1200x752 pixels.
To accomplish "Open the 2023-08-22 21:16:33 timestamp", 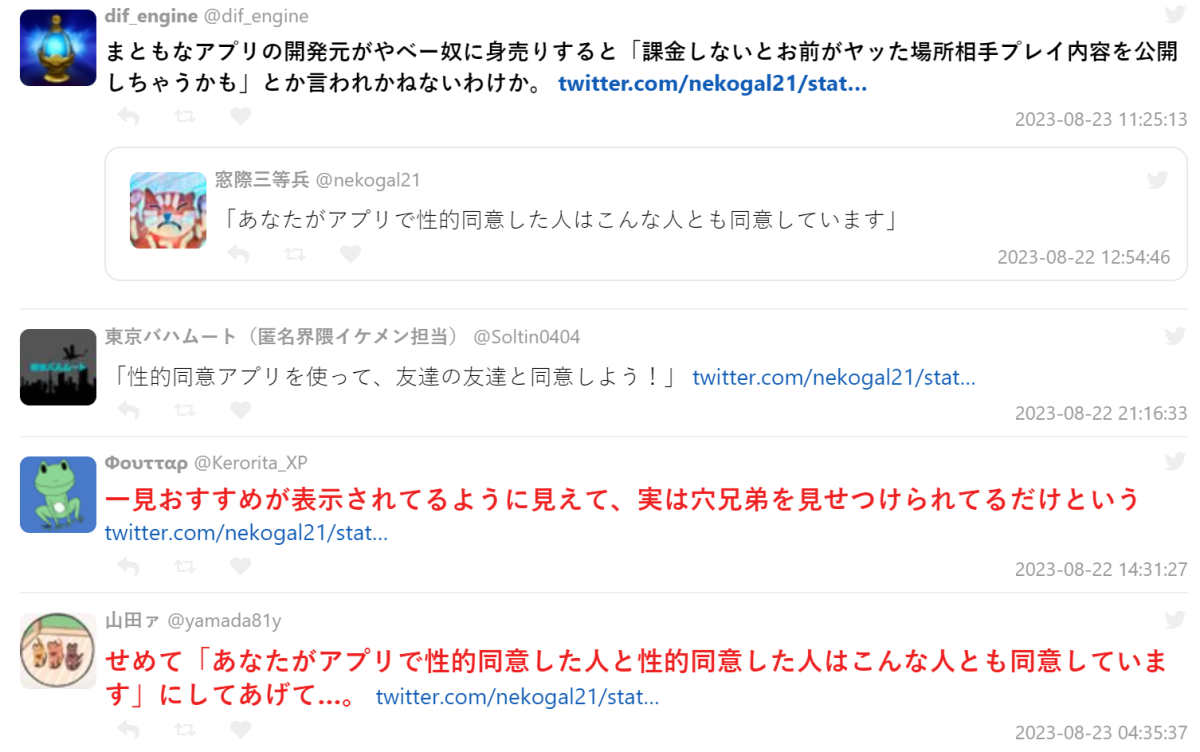I will pyautogui.click(x=1100, y=413).
